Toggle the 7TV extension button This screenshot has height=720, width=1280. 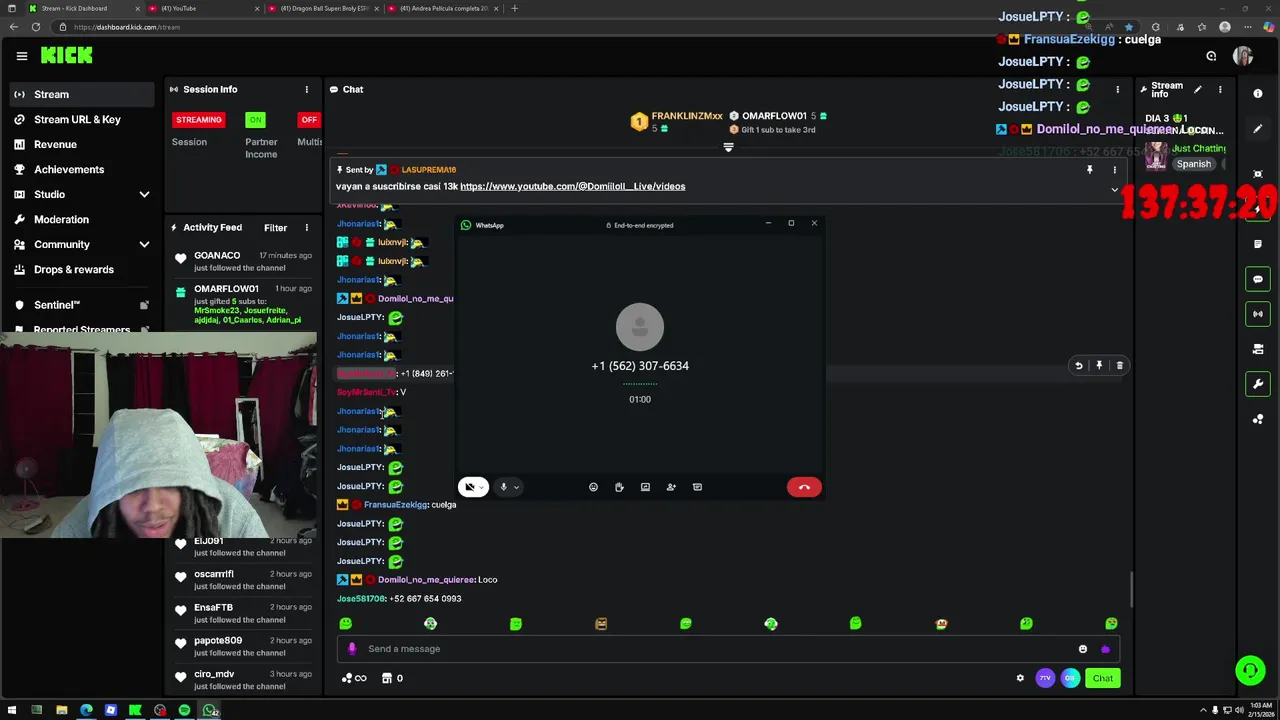pos(1045,678)
